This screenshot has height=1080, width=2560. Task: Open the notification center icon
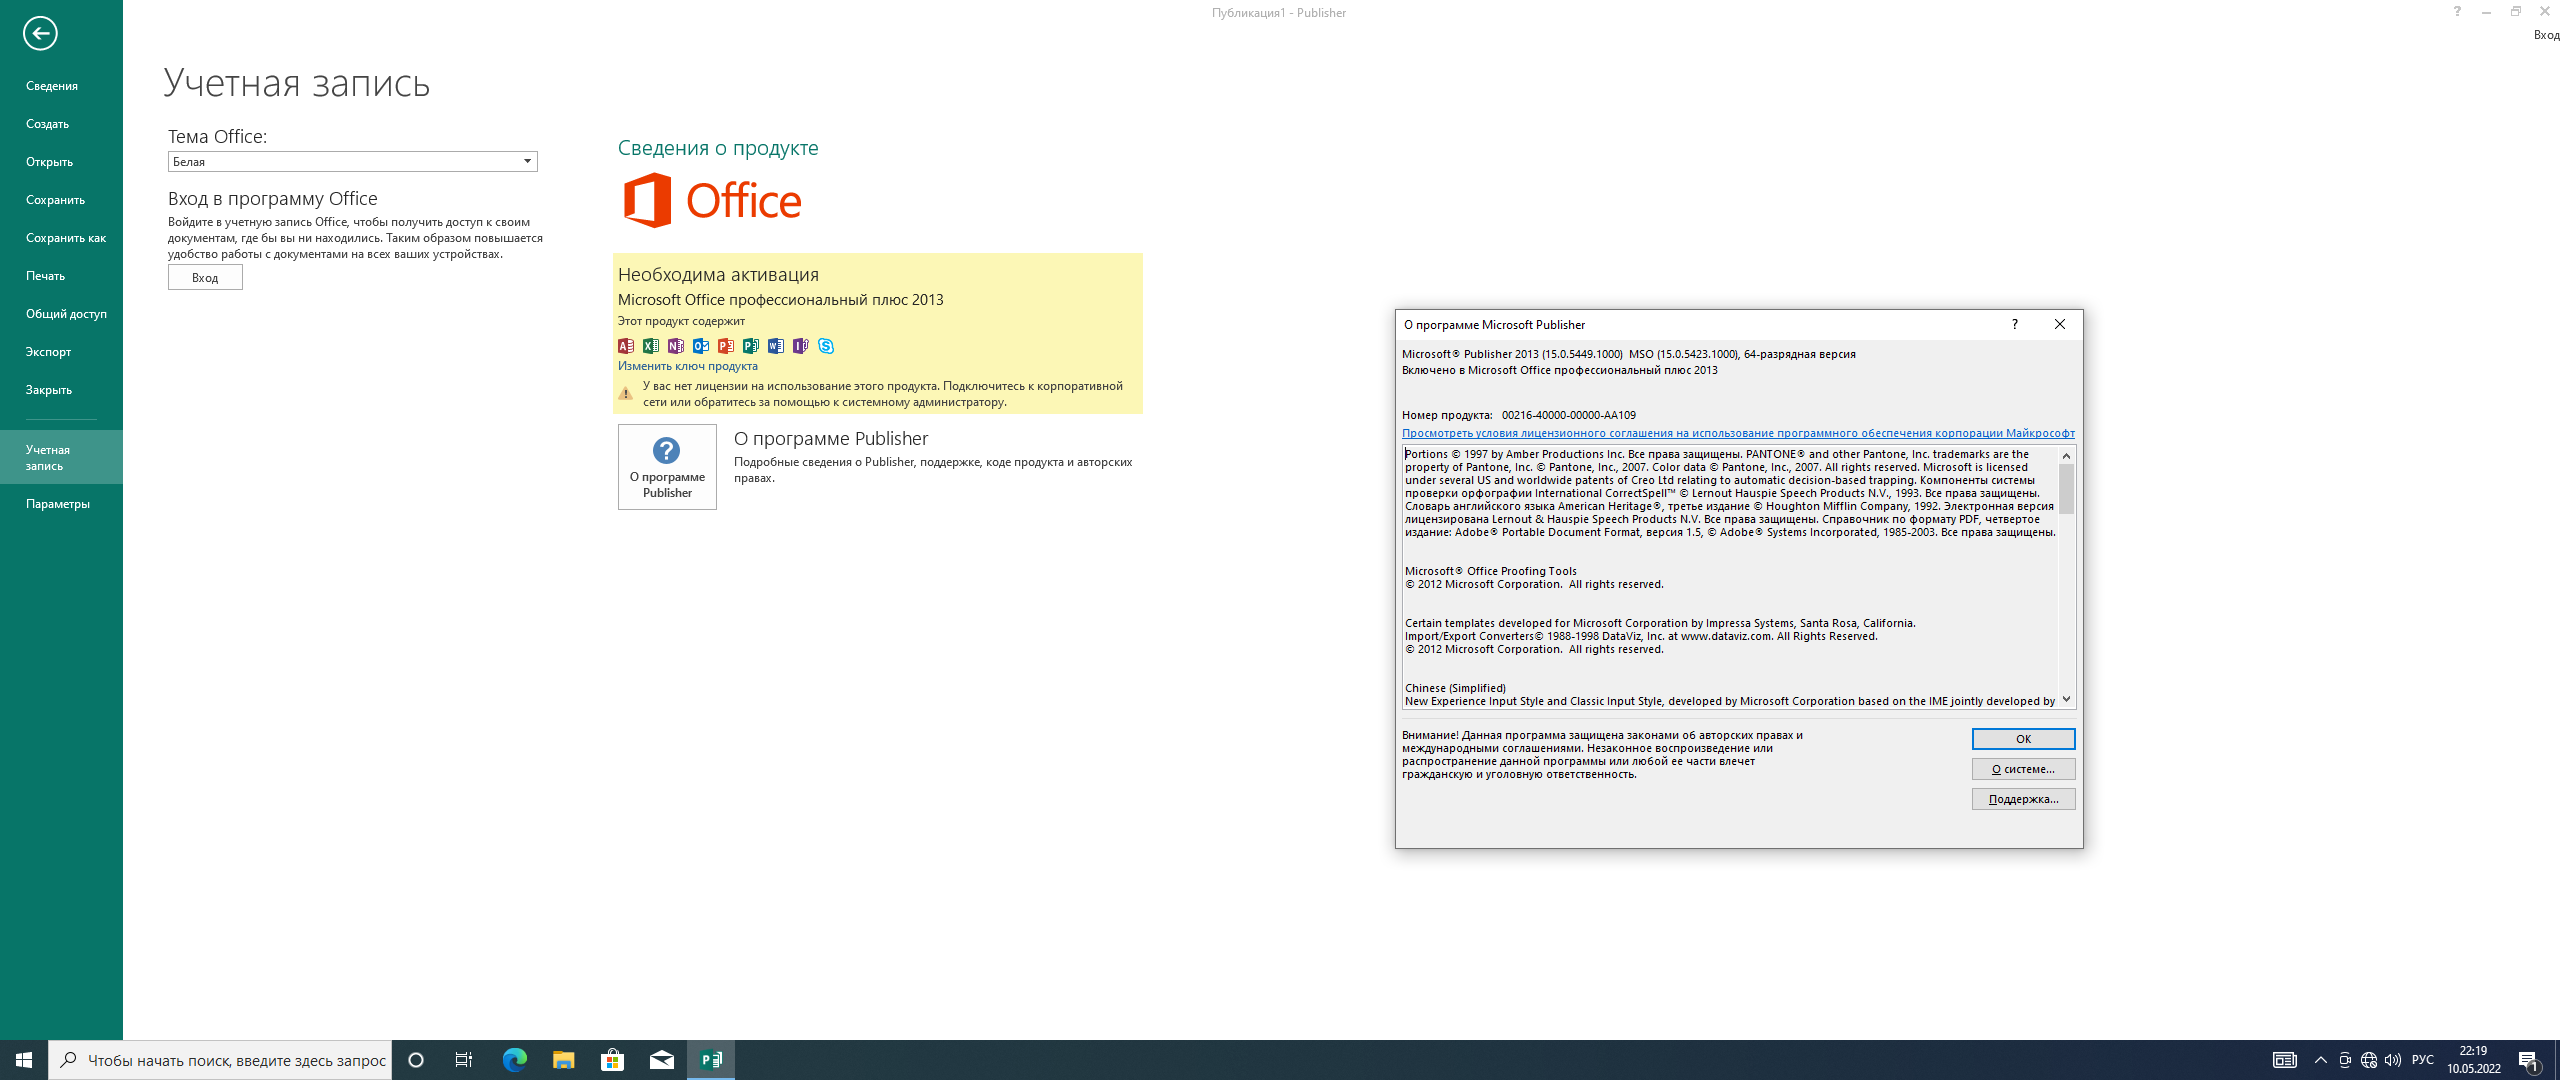coord(2529,1060)
